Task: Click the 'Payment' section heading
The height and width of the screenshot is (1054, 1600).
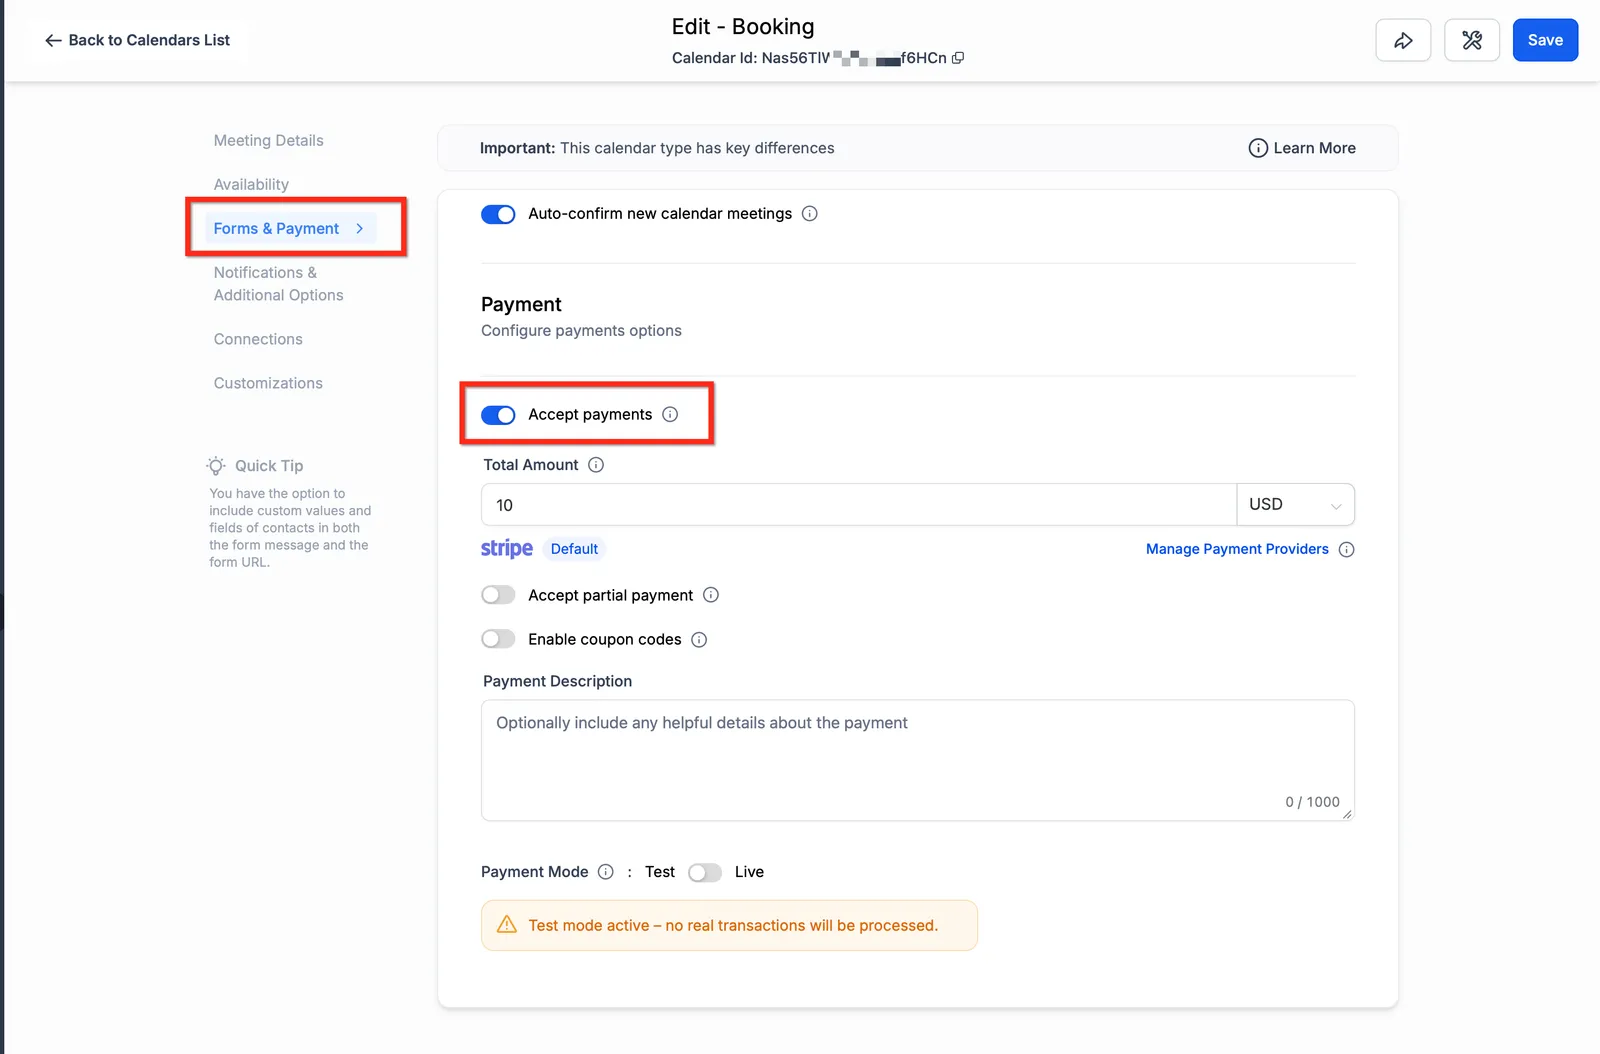Action: [x=521, y=305]
